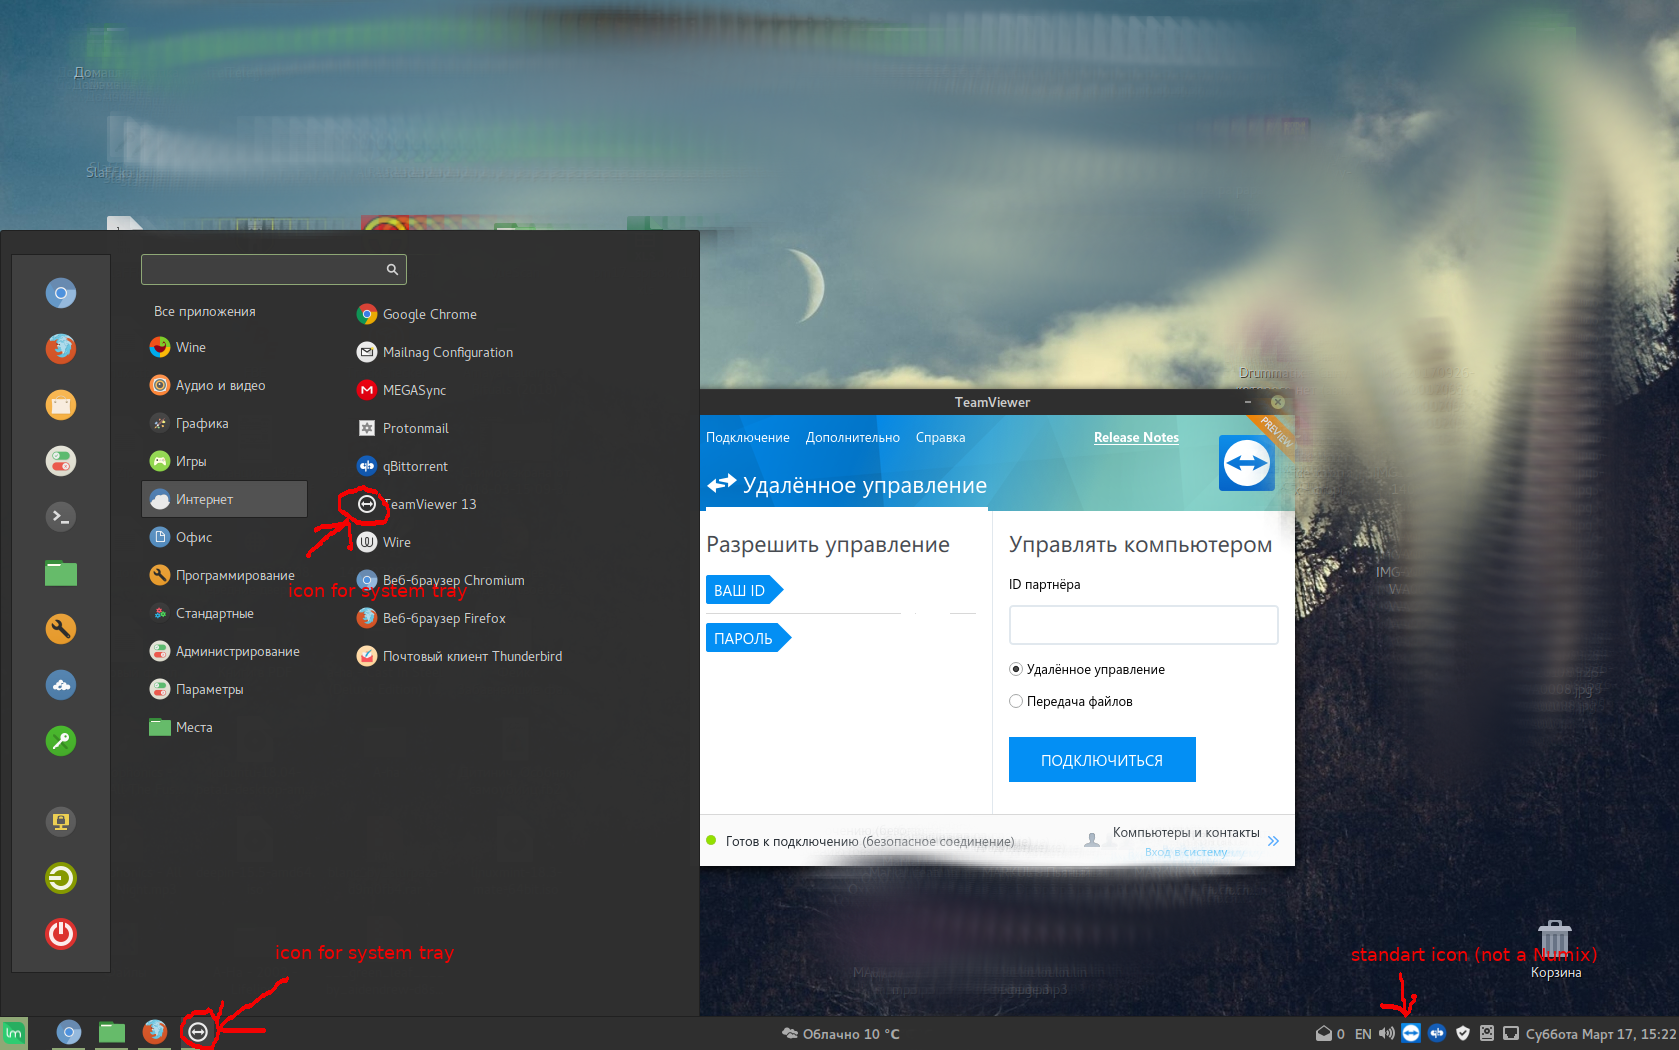
Task: Launch MEGASync from the app list
Action: [401, 390]
